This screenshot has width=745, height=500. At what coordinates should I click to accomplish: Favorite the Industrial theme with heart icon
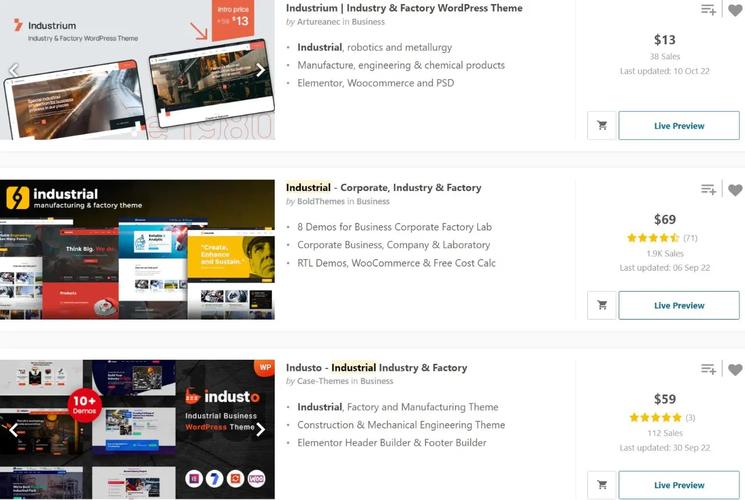click(735, 190)
